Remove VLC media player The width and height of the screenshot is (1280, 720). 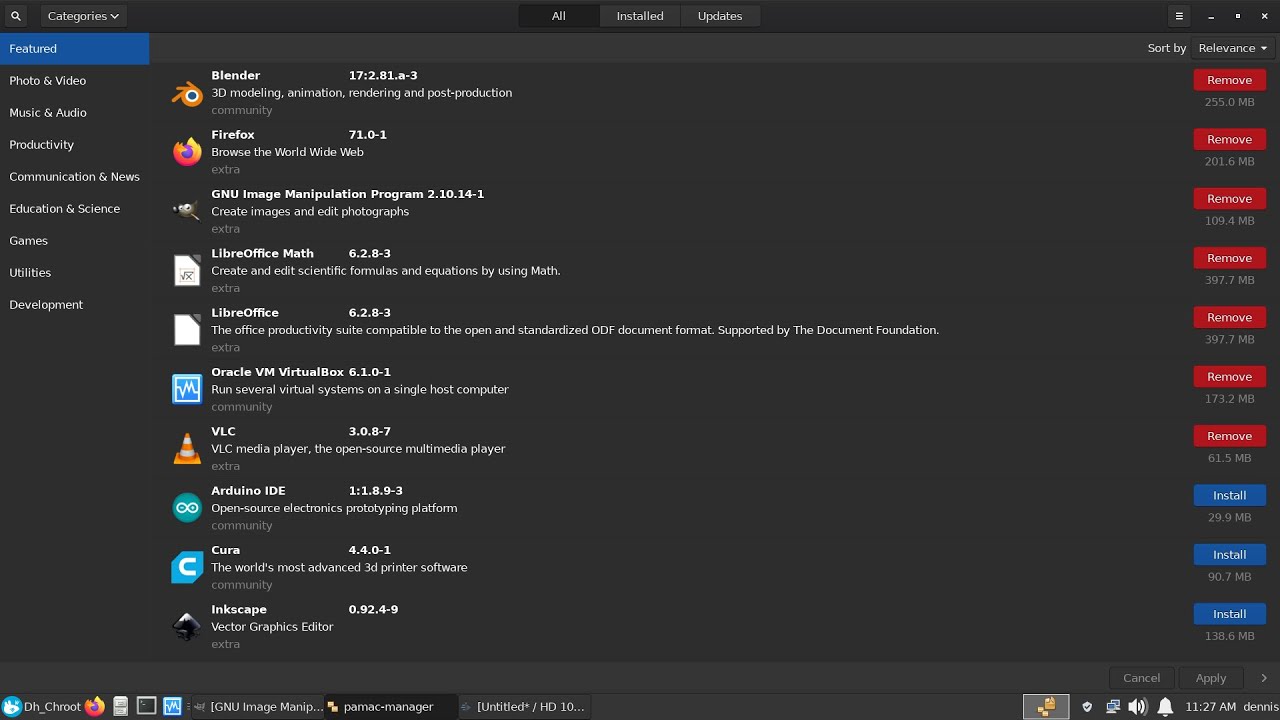point(1229,436)
